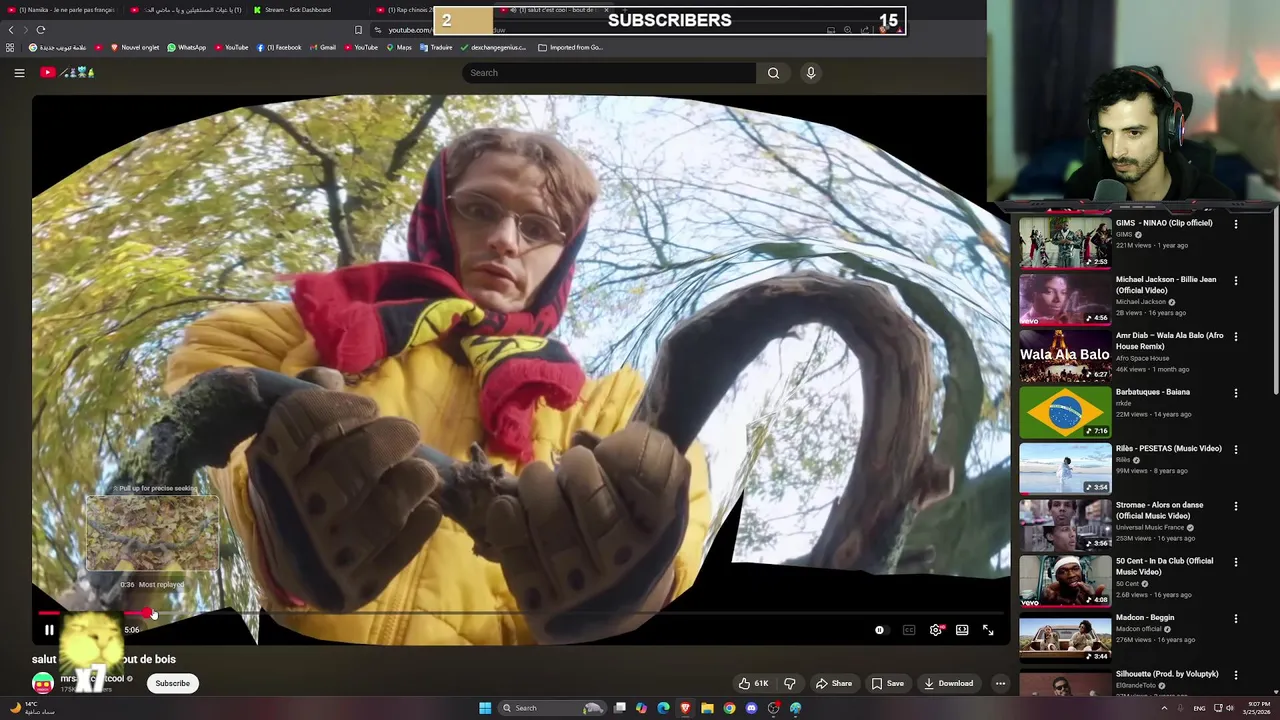Open Maps bookmark
Screen dimensions: 1280x720
[x=399, y=47]
